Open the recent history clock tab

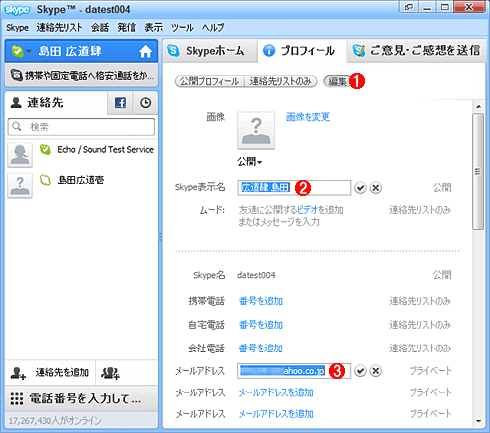point(145,103)
